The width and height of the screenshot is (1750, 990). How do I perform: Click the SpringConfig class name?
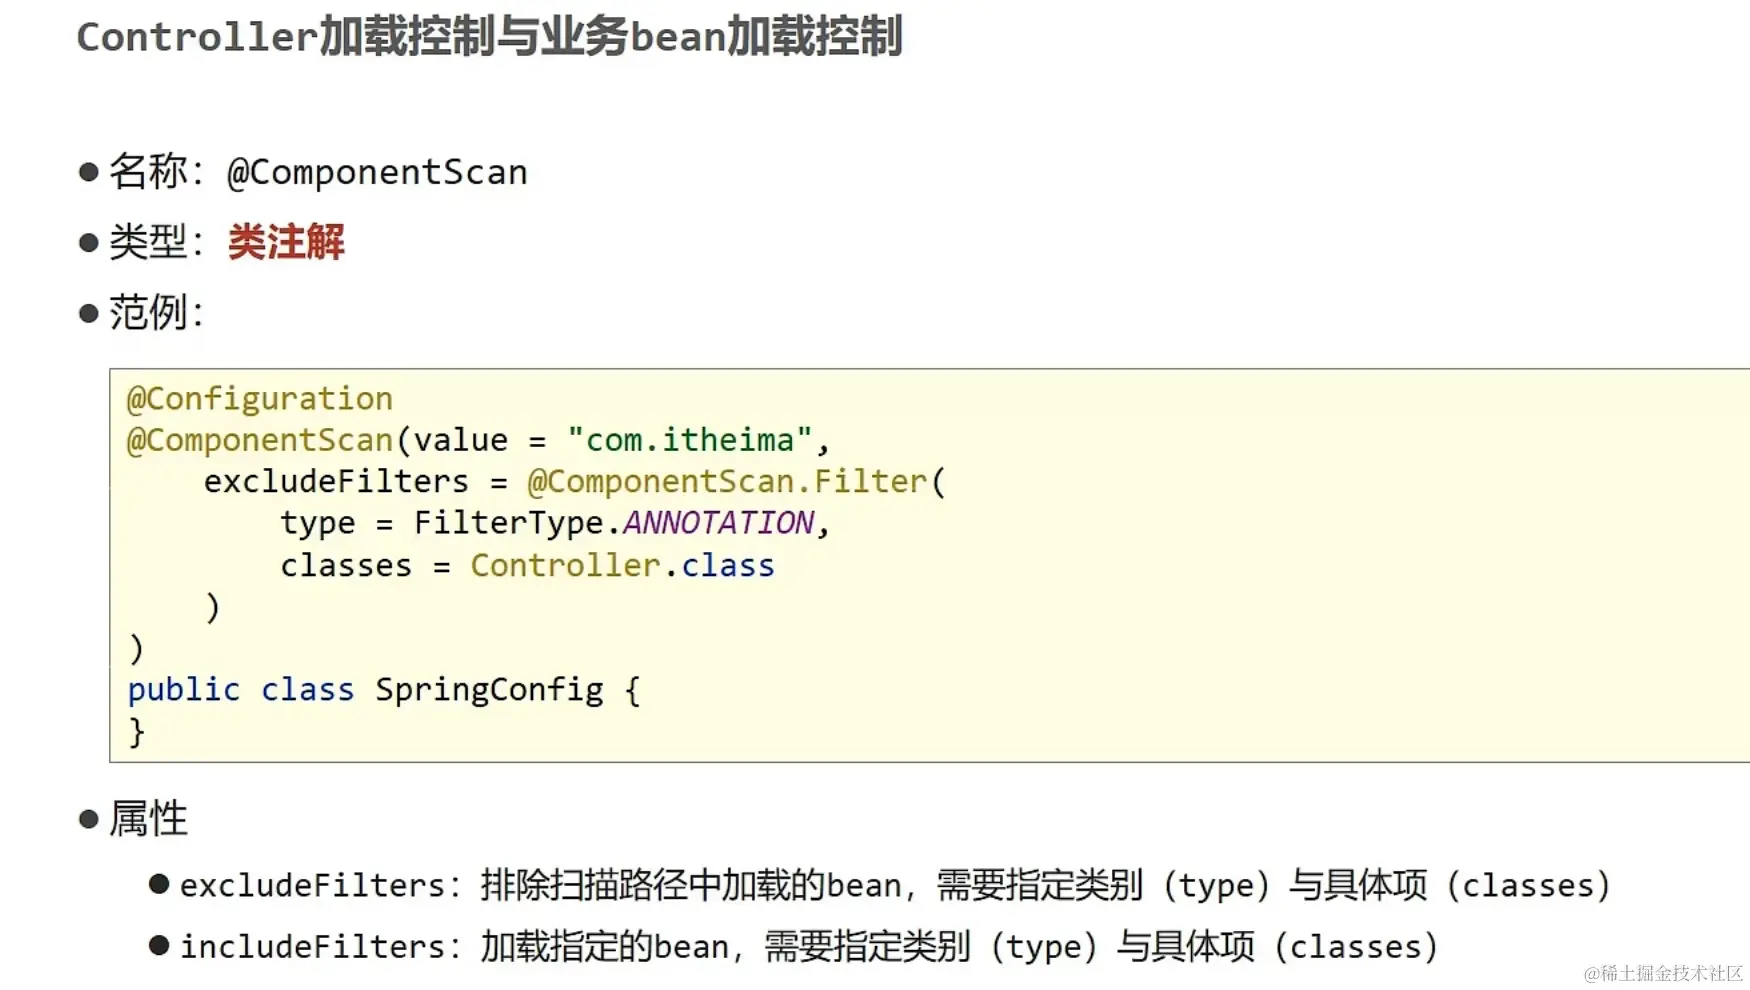pyautogui.click(x=489, y=690)
